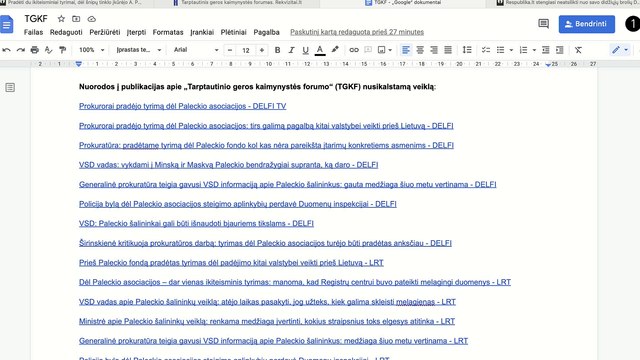Image resolution: width=640 pixels, height=360 pixels.
Task: Add a comment from the toolbar icon
Action: click(x=368, y=50)
